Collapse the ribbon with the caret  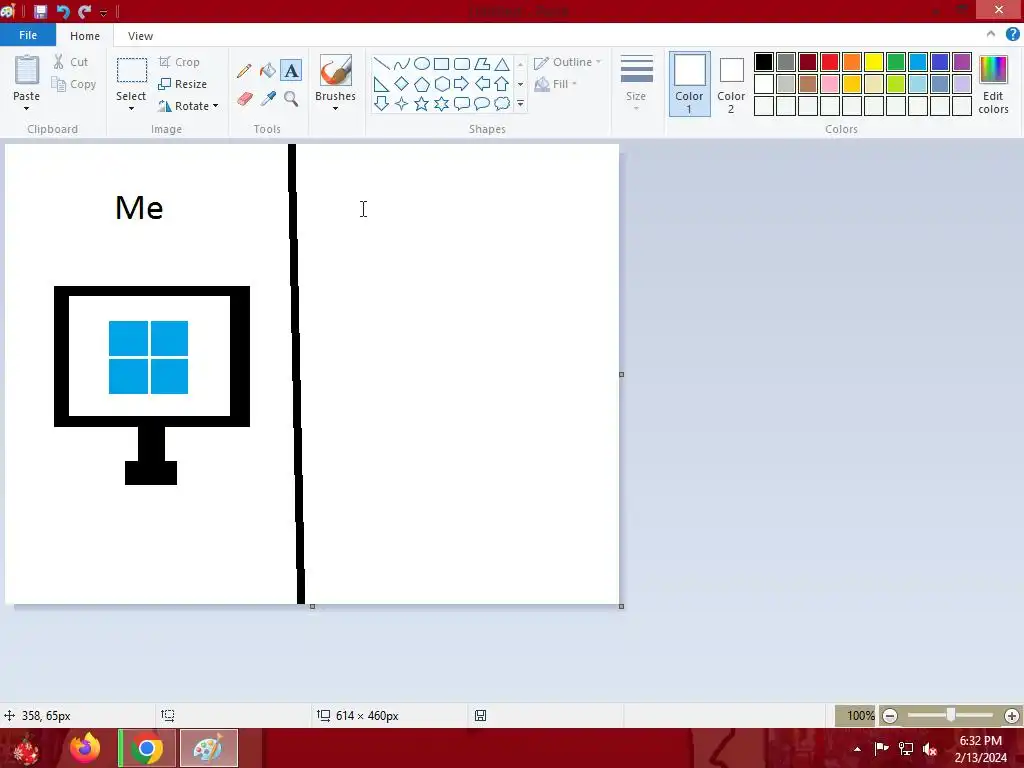pyautogui.click(x=991, y=35)
